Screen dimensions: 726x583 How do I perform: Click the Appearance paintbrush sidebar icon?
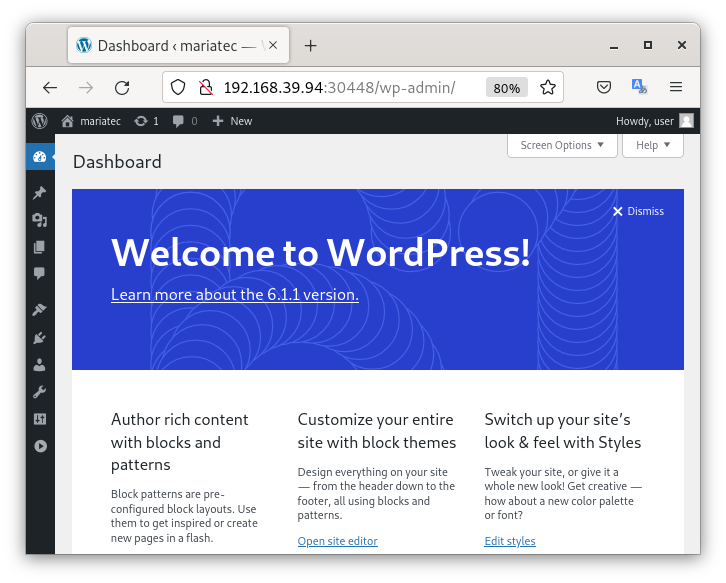(40, 310)
